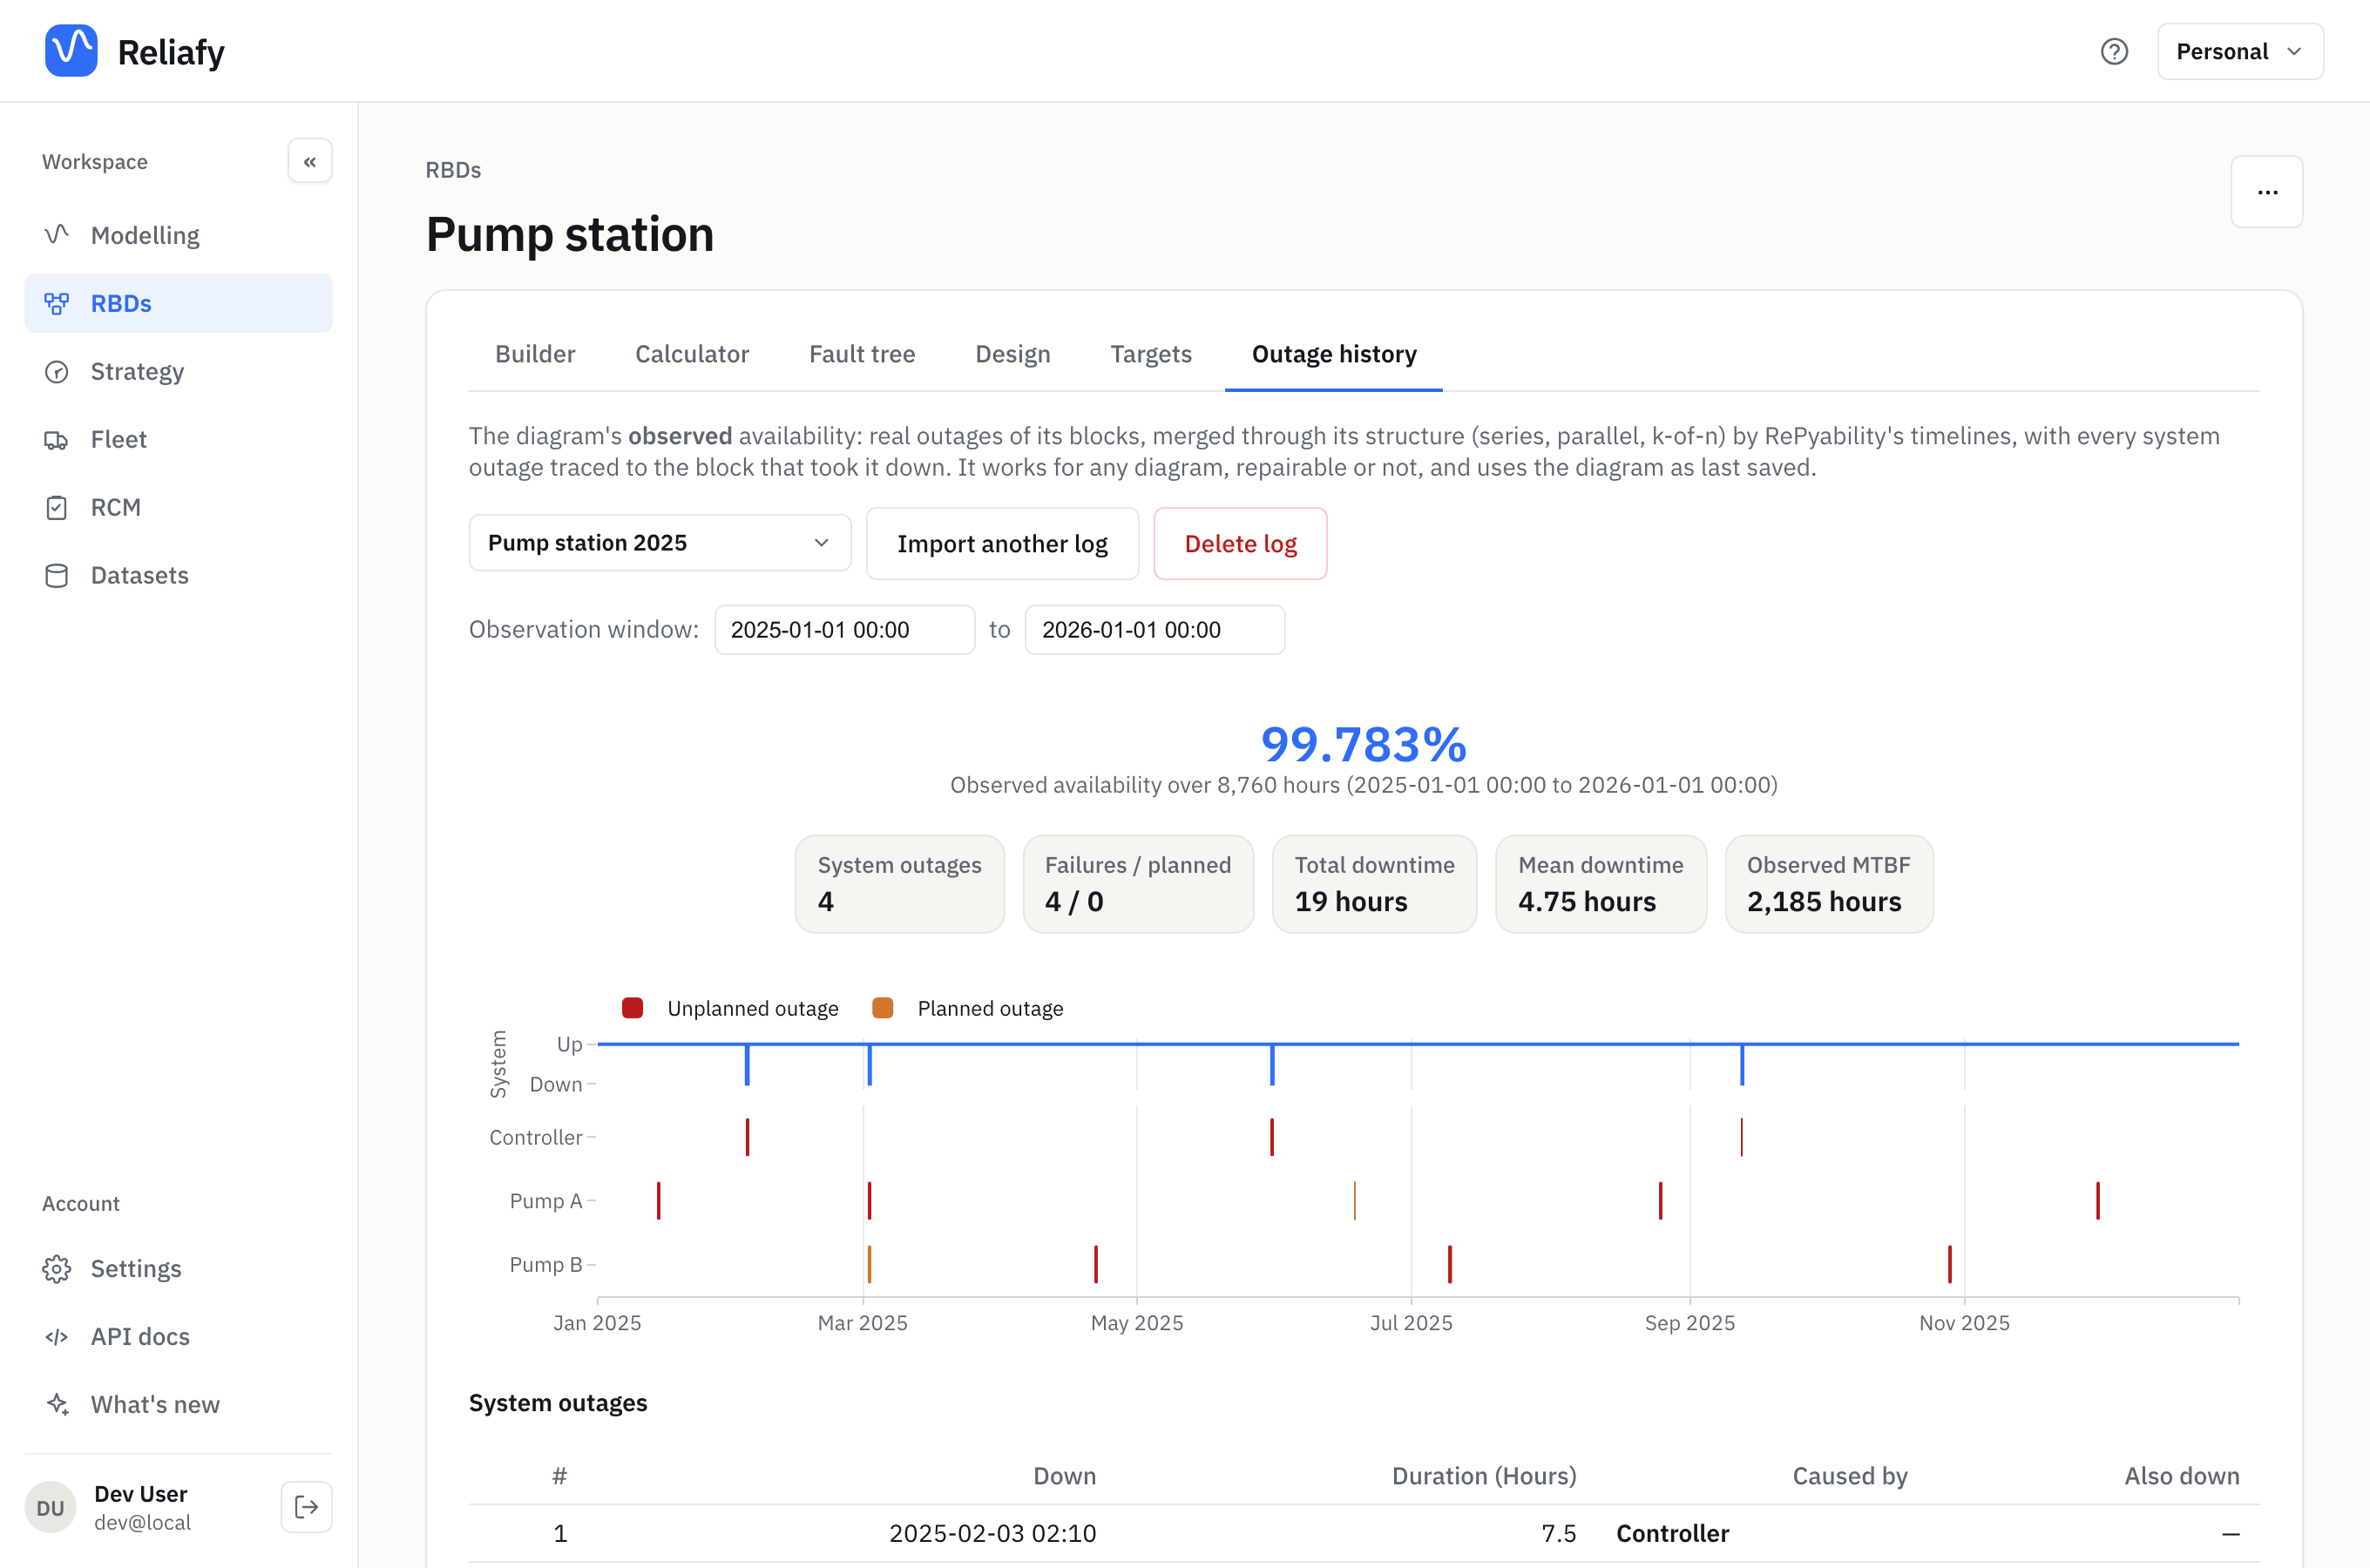The height and width of the screenshot is (1568, 2370).
Task: Click the orange Pump B planned outage marker
Action: click(x=869, y=1264)
